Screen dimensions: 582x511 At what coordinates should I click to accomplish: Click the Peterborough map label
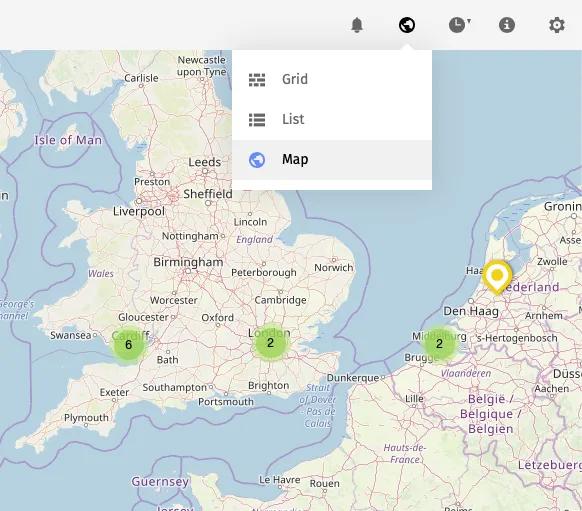(264, 272)
